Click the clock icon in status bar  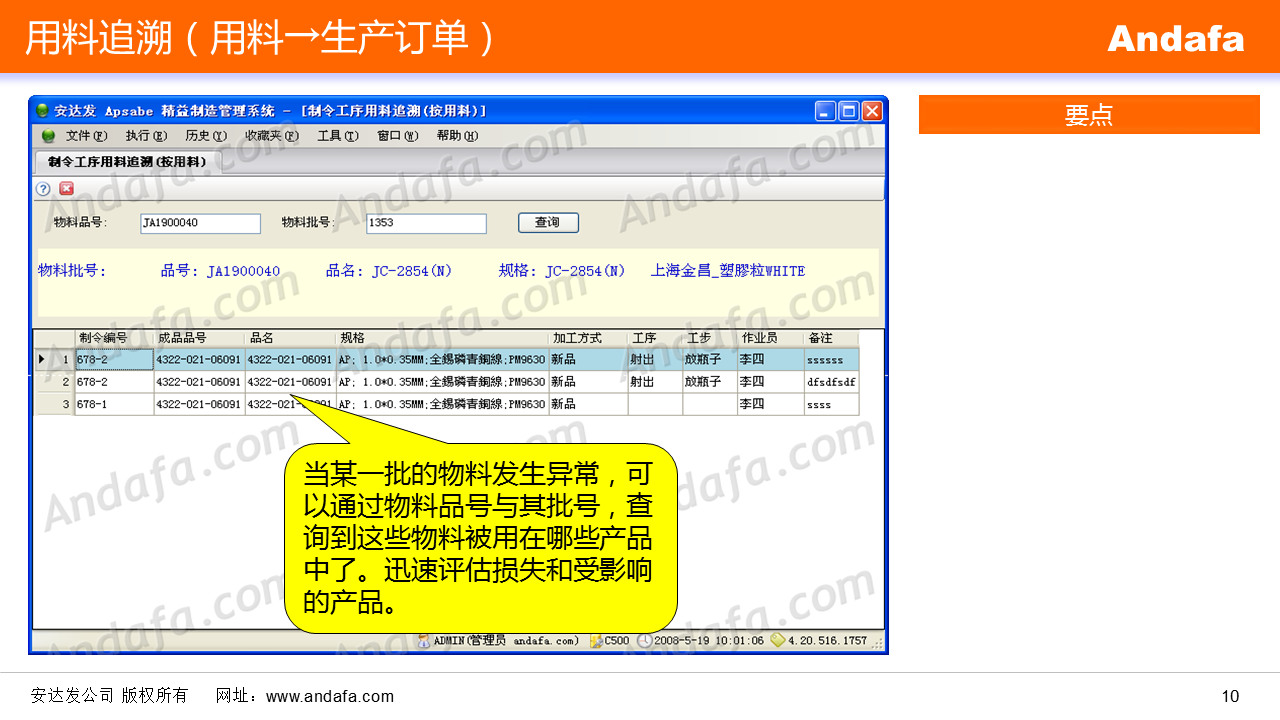[x=644, y=640]
